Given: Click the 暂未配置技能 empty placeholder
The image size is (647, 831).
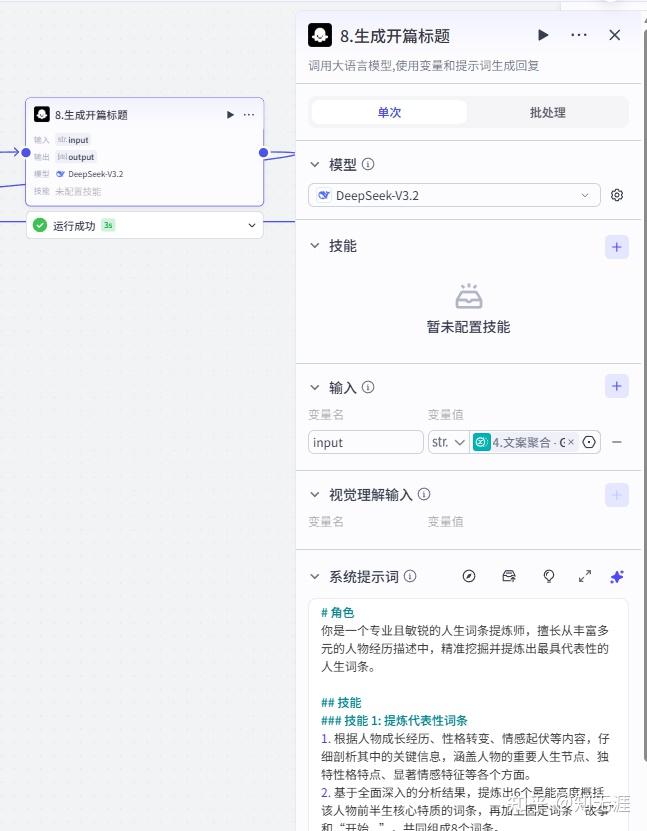Looking at the screenshot, I should point(468,310).
